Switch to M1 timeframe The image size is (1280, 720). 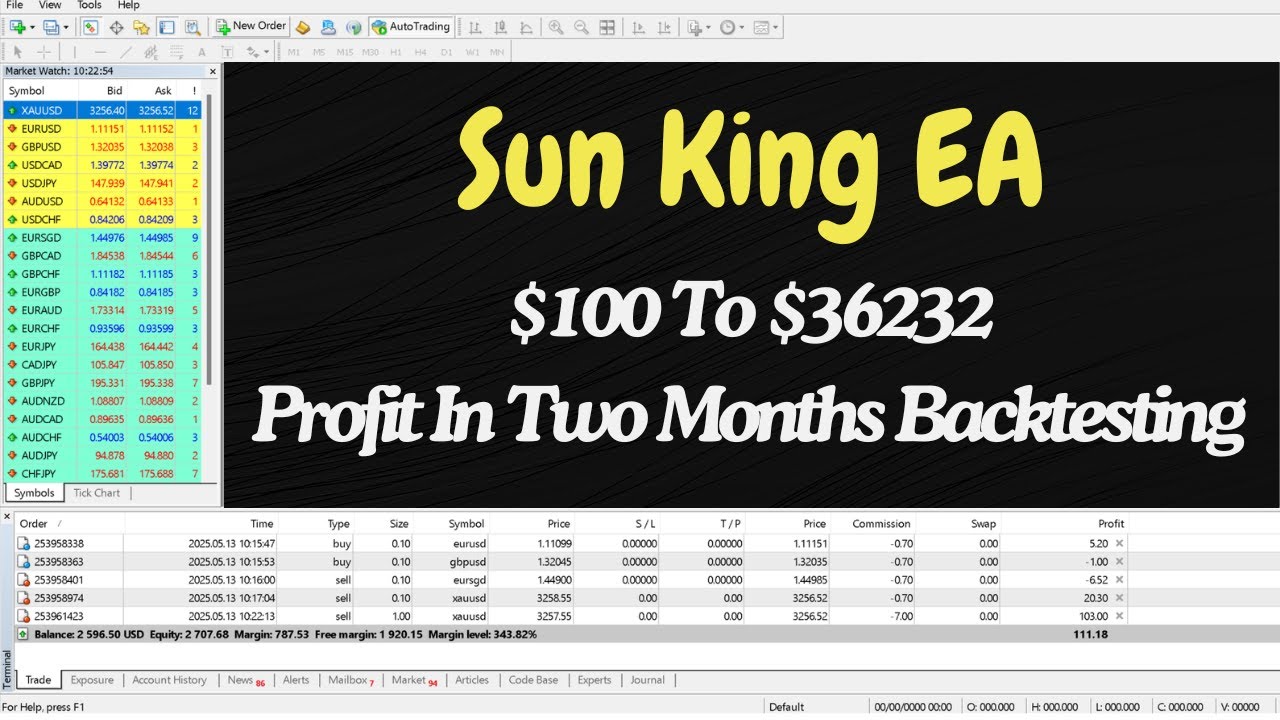click(294, 52)
